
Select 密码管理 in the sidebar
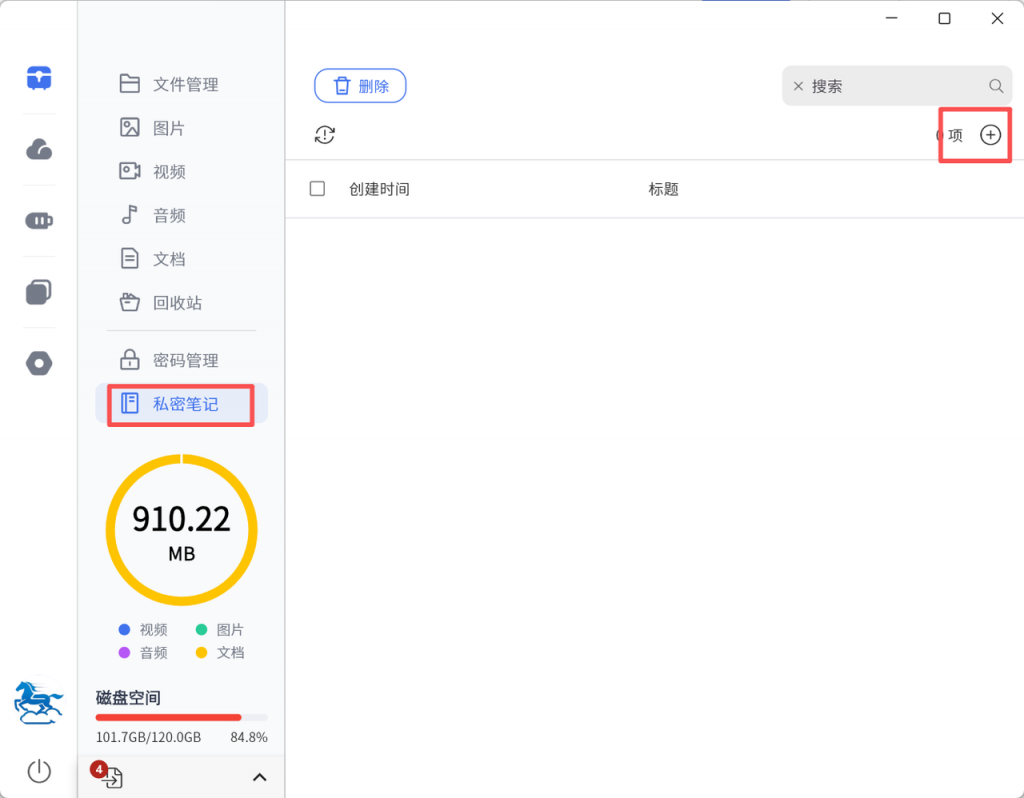coord(184,360)
